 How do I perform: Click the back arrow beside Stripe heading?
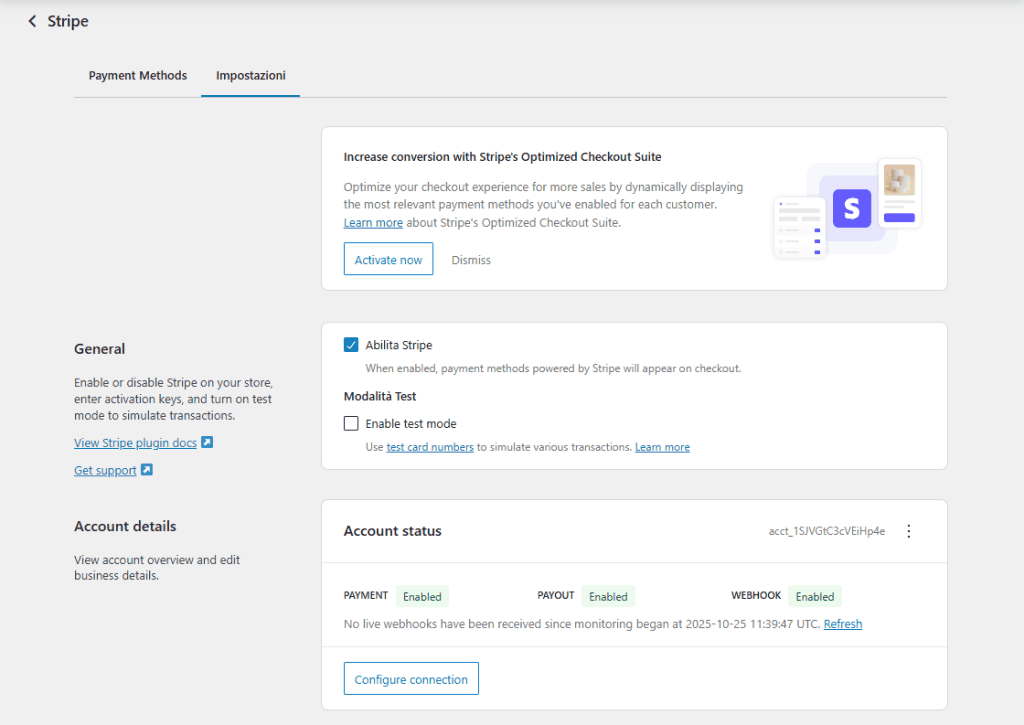[x=31, y=20]
